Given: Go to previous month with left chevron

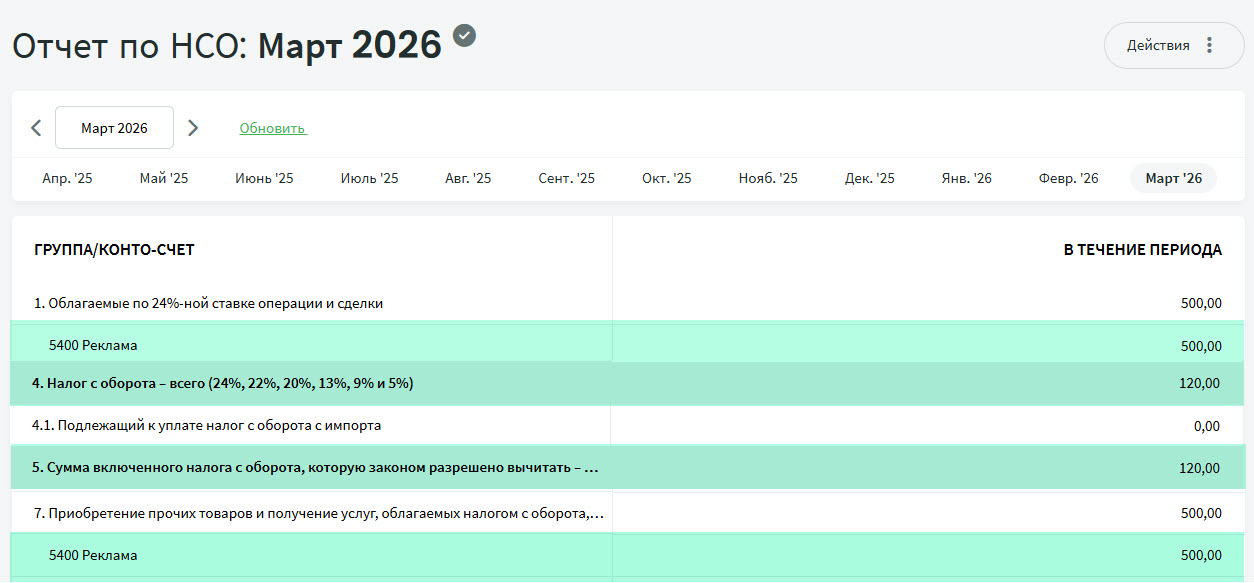Looking at the screenshot, I should pos(36,128).
